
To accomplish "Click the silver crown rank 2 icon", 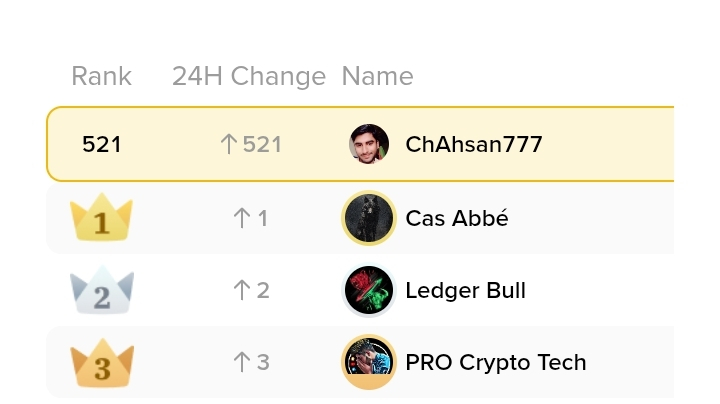I will (x=101, y=290).
